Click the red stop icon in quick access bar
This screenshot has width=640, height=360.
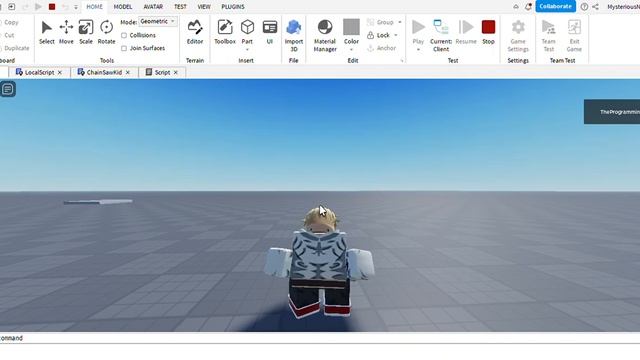pos(52,7)
